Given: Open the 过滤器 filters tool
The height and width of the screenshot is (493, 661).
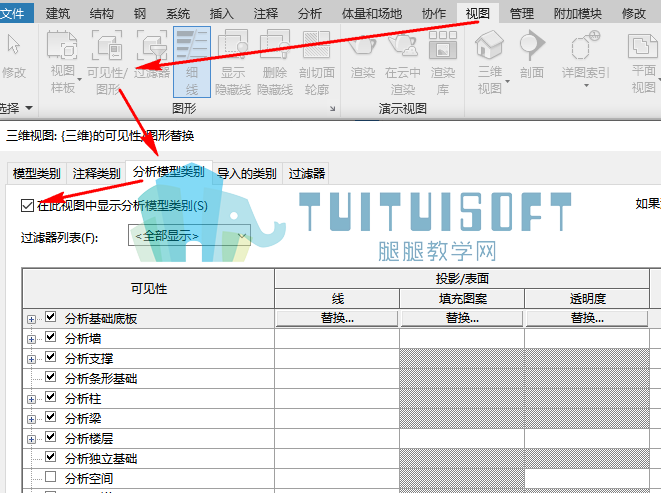Looking at the screenshot, I should point(152,54).
